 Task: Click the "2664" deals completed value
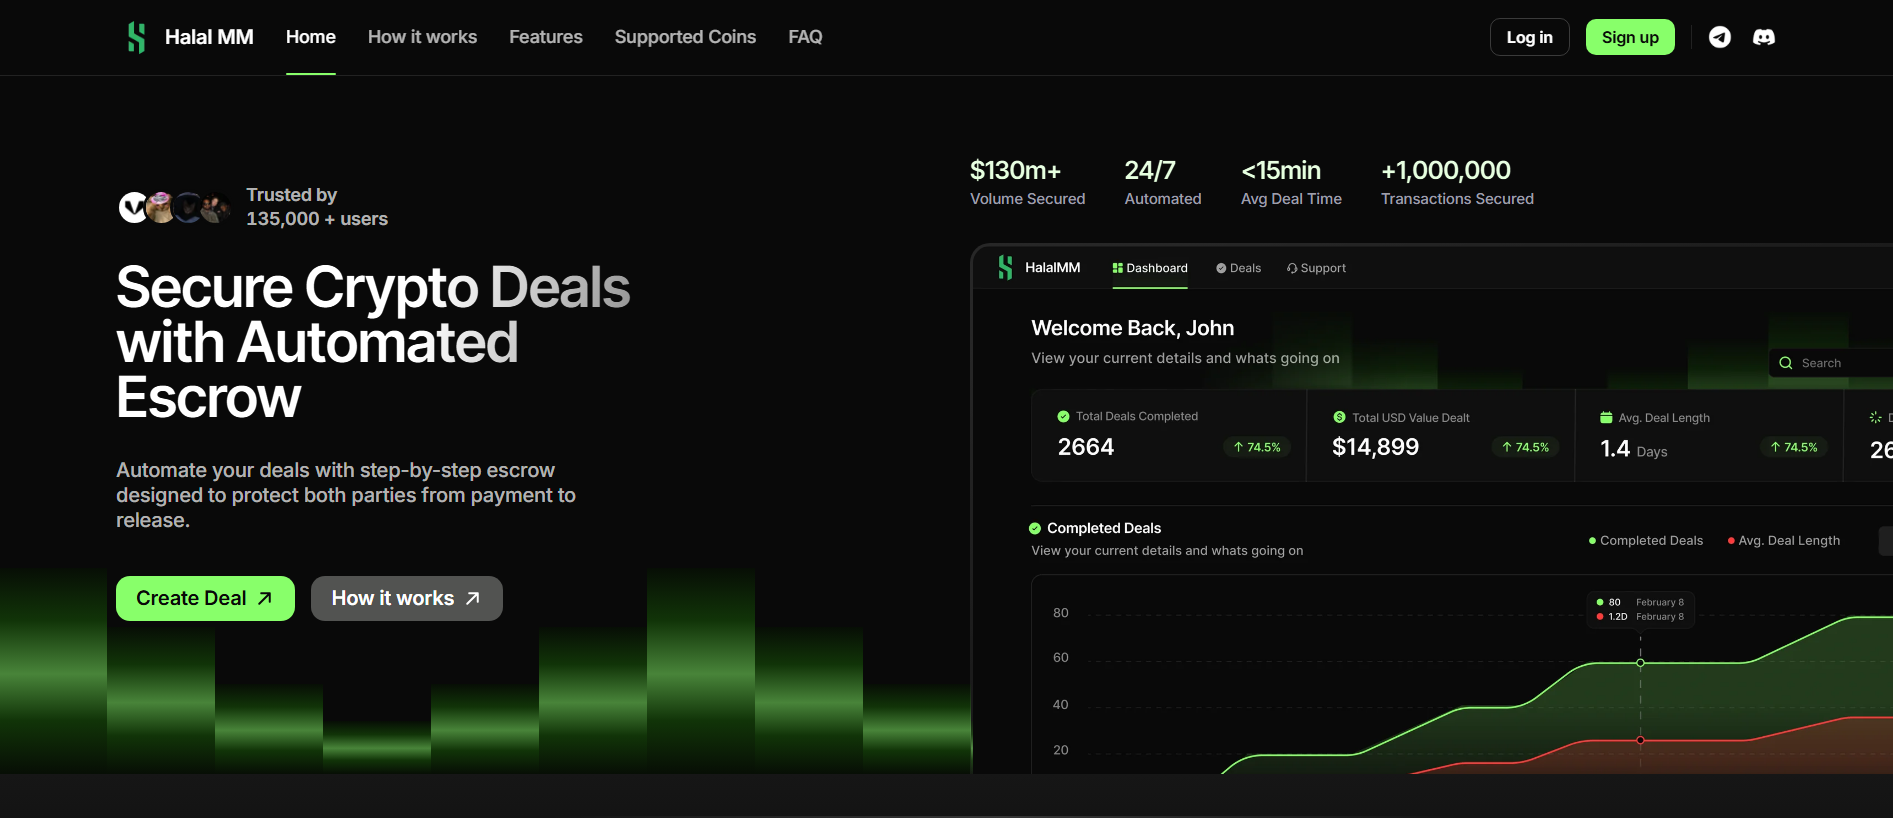[x=1086, y=447]
